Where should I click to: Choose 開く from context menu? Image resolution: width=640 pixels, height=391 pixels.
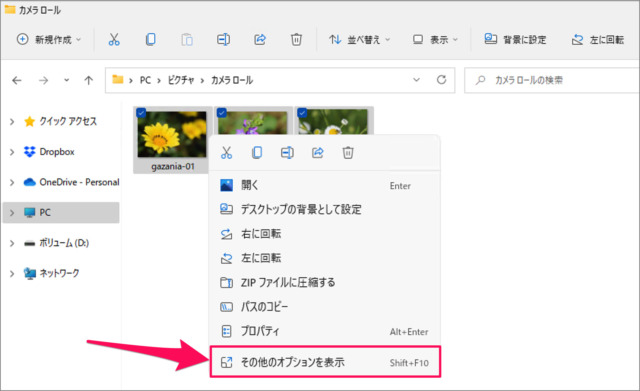pos(325,185)
